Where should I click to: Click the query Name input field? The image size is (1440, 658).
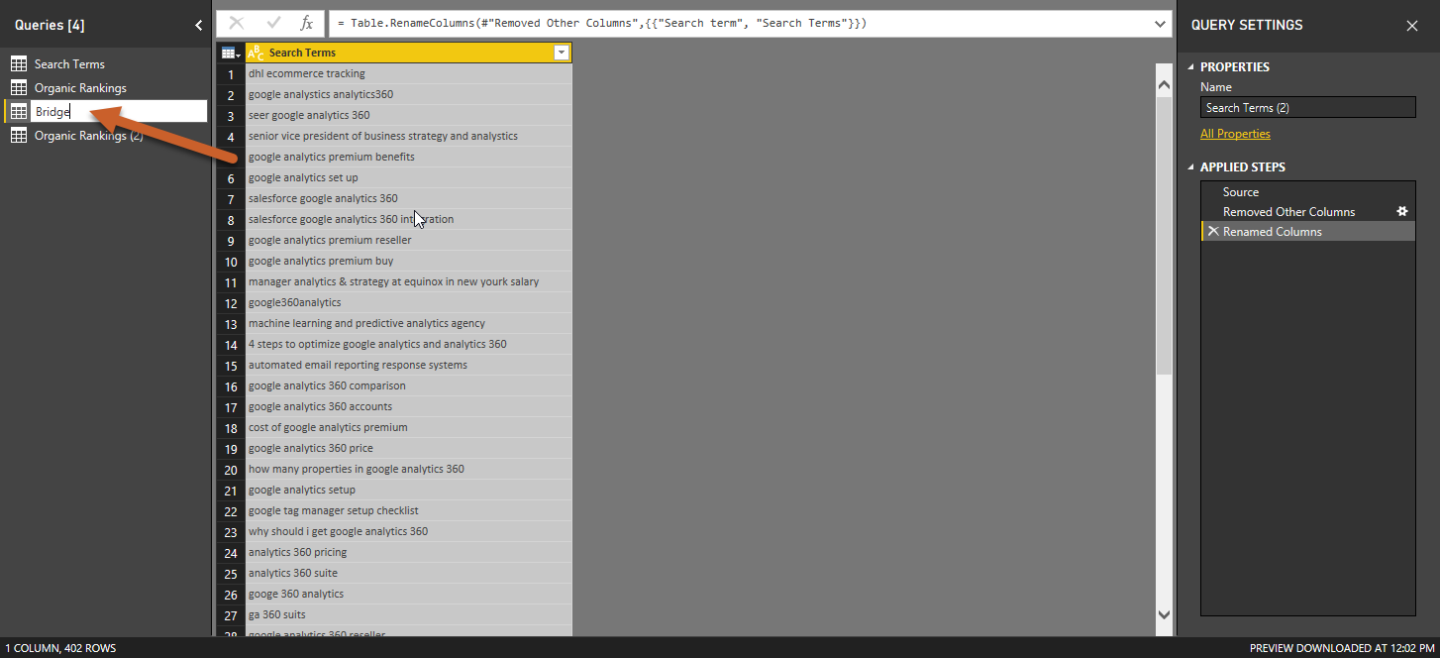coord(1307,107)
